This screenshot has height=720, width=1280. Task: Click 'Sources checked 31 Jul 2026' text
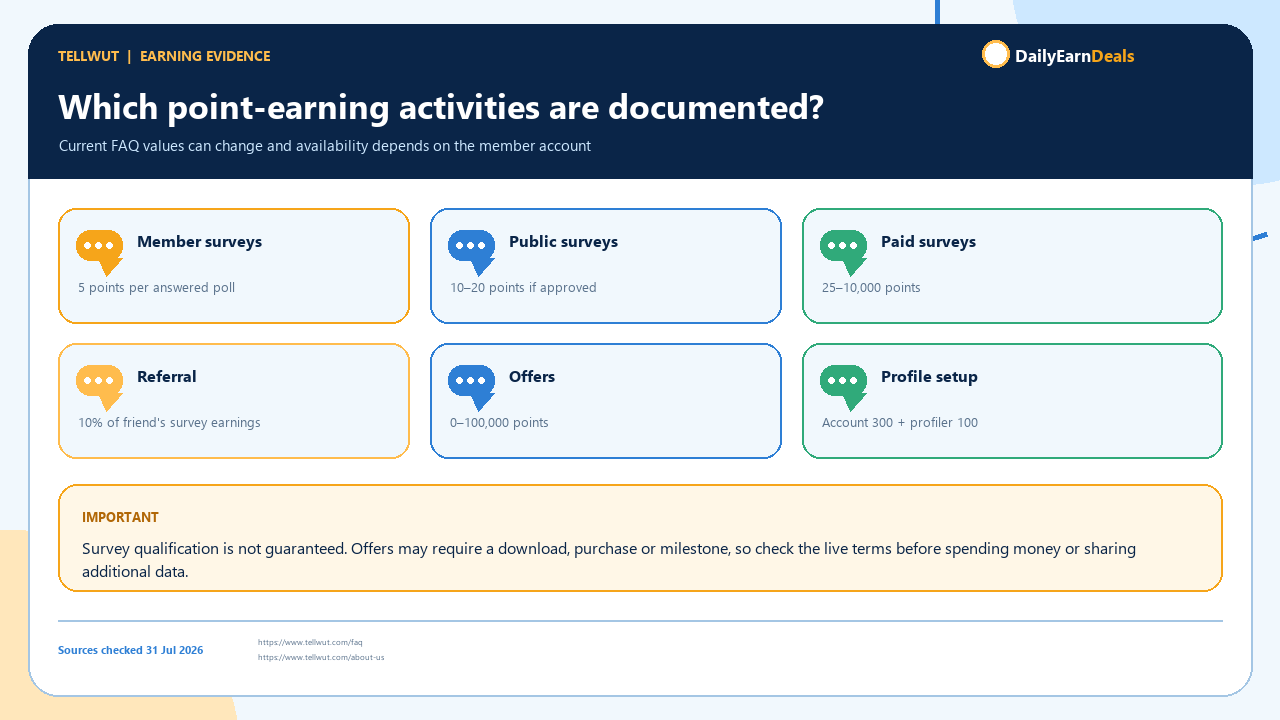130,650
